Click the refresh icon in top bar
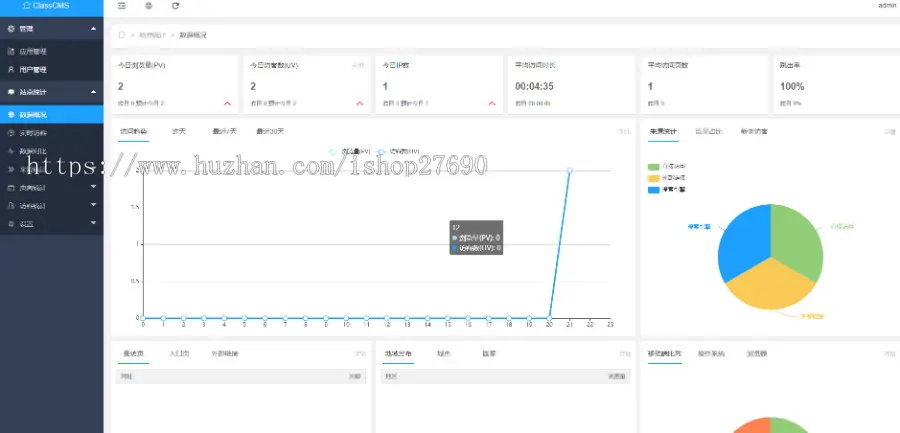900x433 pixels. coord(176,6)
